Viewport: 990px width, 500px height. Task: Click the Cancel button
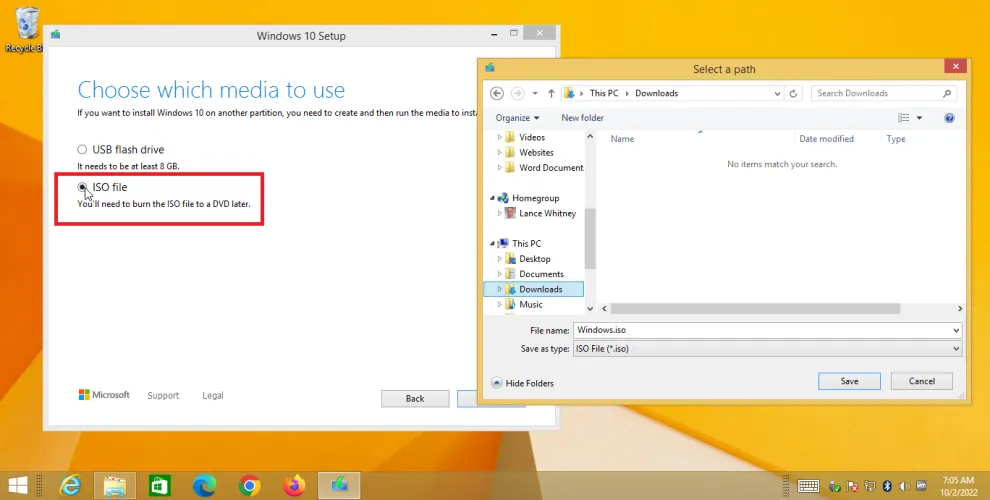pyautogui.click(x=921, y=381)
